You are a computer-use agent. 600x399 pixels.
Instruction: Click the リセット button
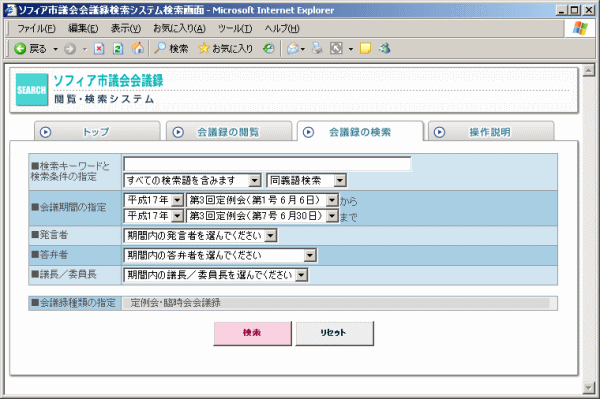click(334, 333)
